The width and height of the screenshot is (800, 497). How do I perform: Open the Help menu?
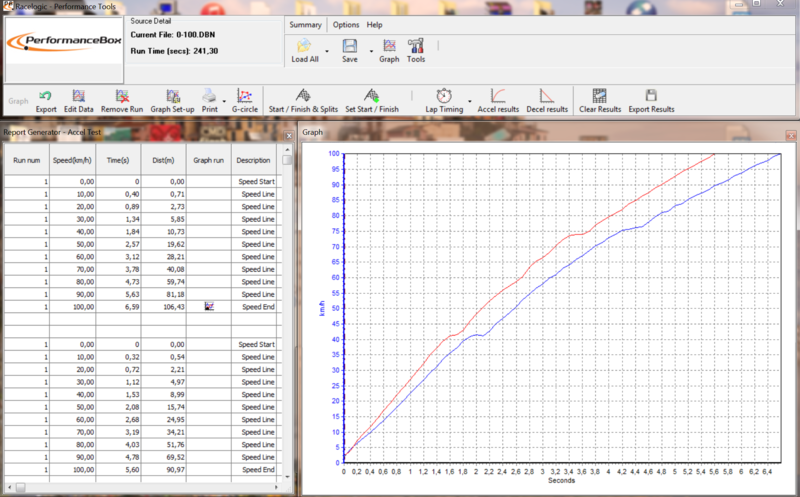tap(374, 24)
